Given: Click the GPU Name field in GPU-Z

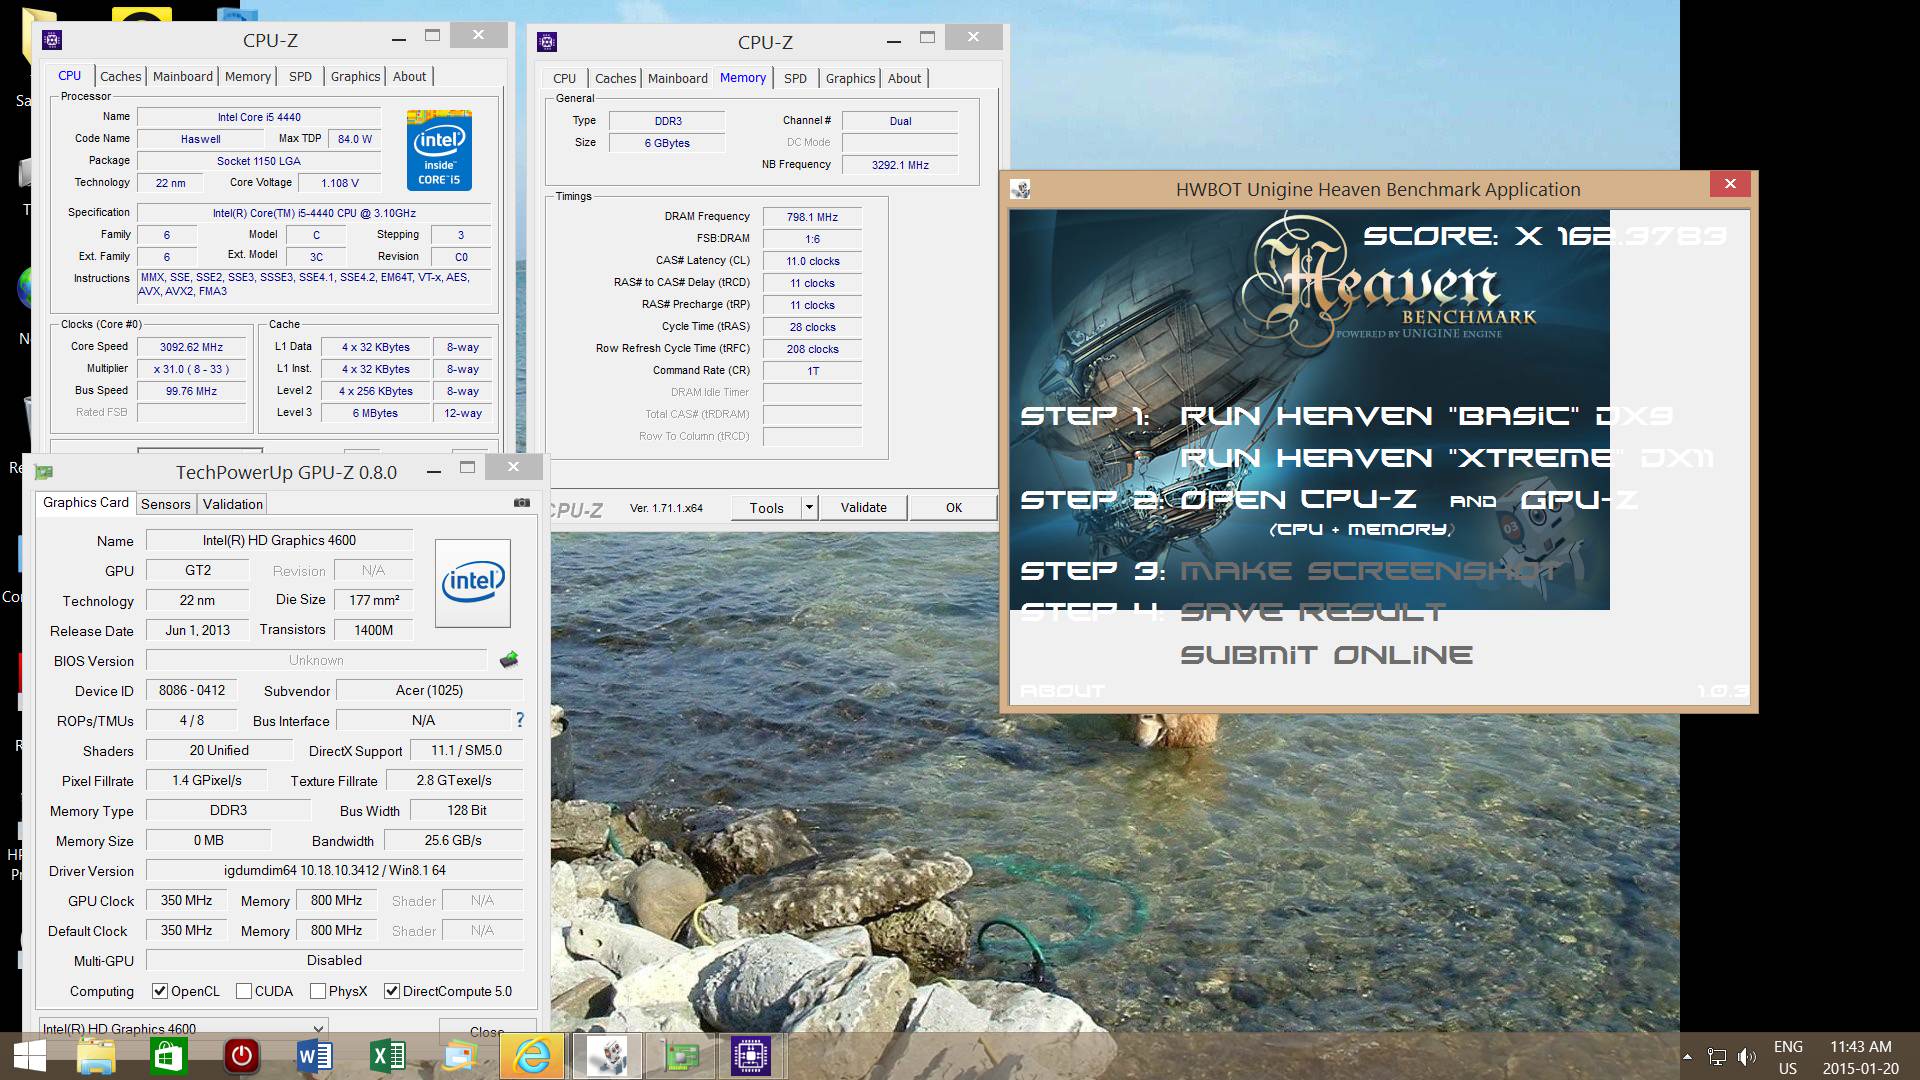Looking at the screenshot, I should pos(279,540).
